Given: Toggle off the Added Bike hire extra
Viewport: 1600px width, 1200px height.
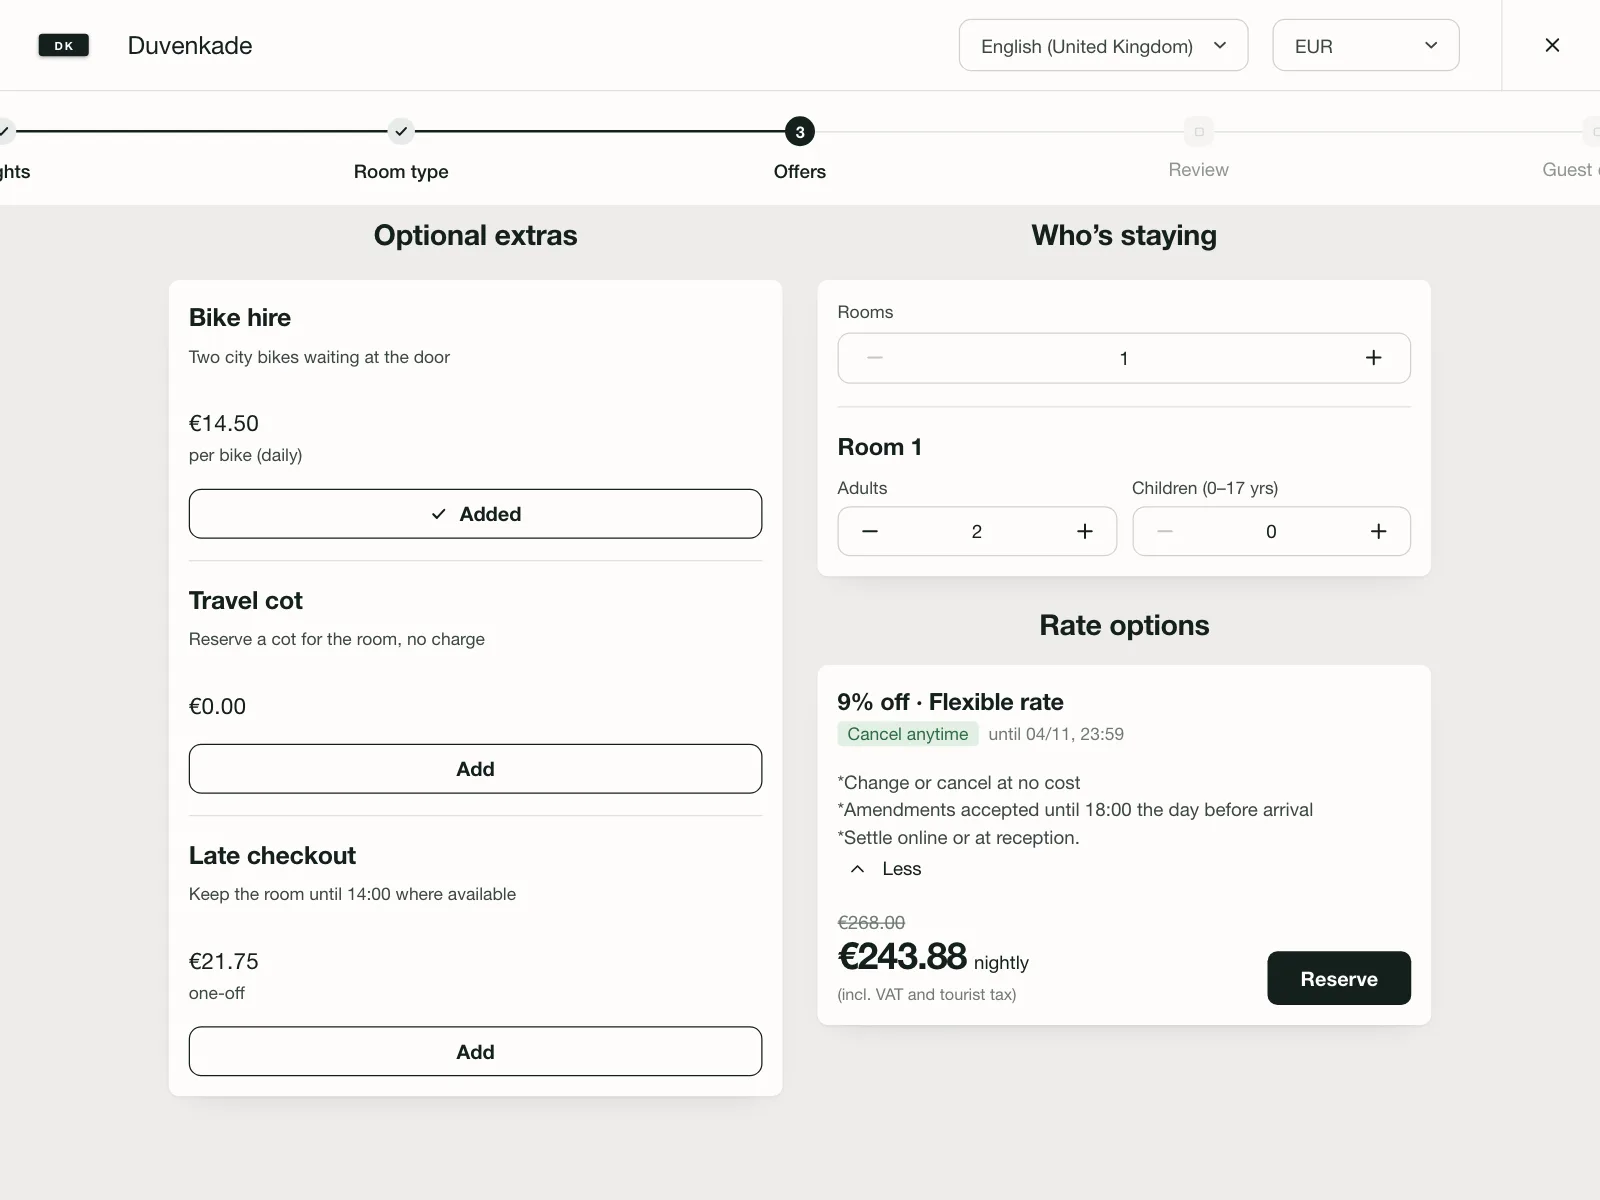Looking at the screenshot, I should [475, 514].
